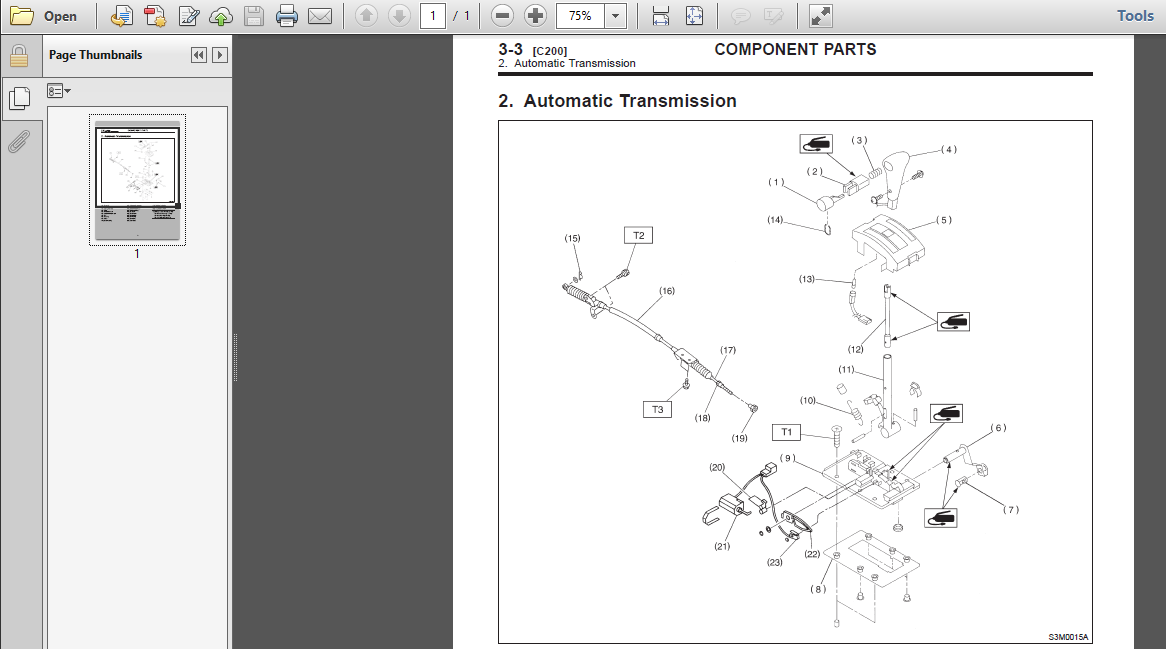
Task: Click the Zoom Out minus button
Action: coord(503,16)
